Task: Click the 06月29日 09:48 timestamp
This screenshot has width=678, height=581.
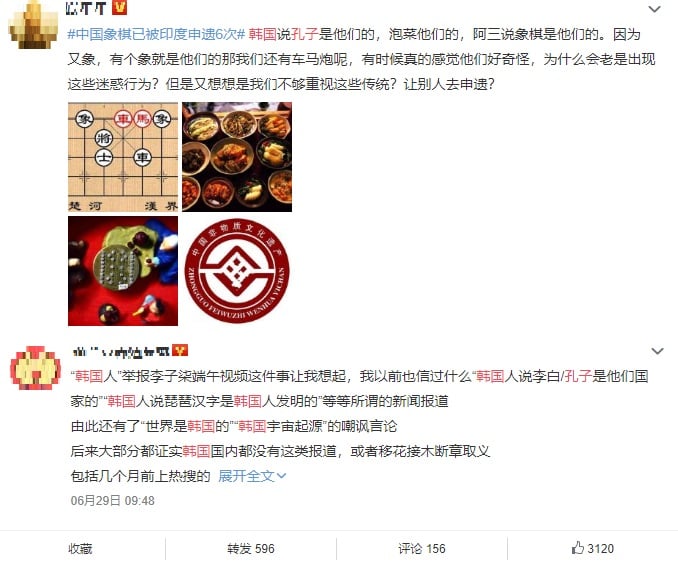Action: click(112, 501)
